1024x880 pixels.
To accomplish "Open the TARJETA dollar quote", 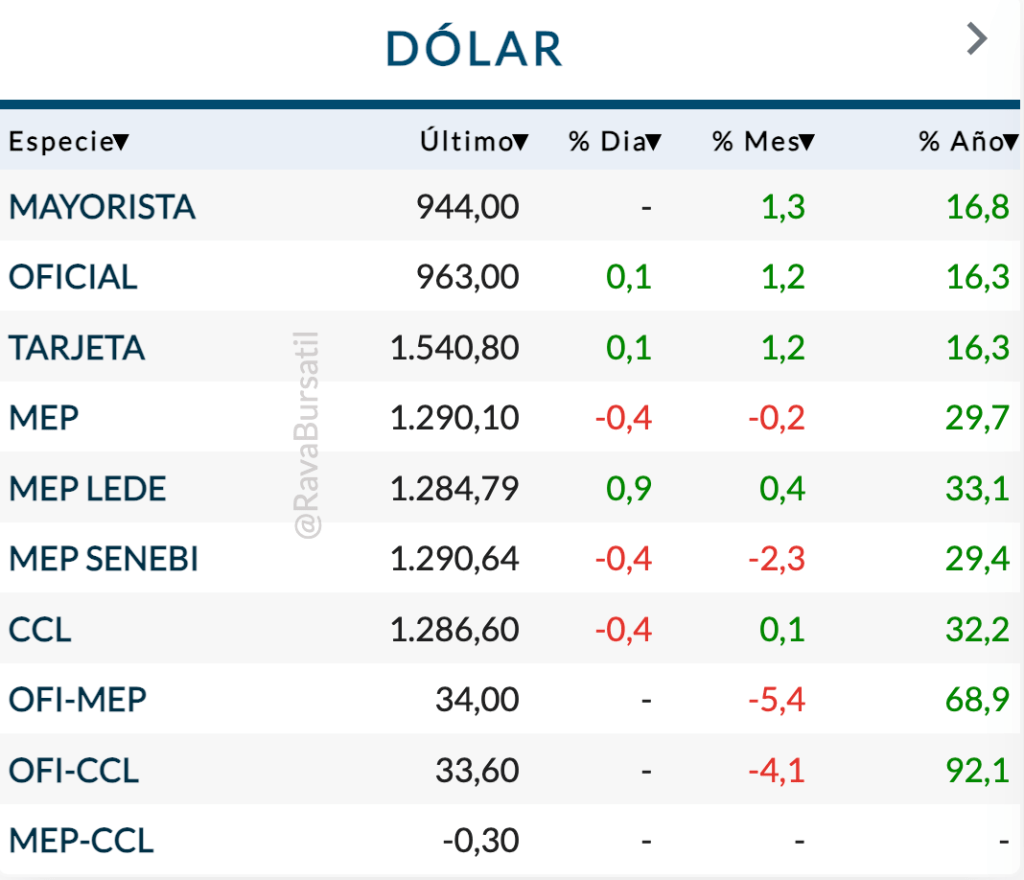I will click(77, 348).
